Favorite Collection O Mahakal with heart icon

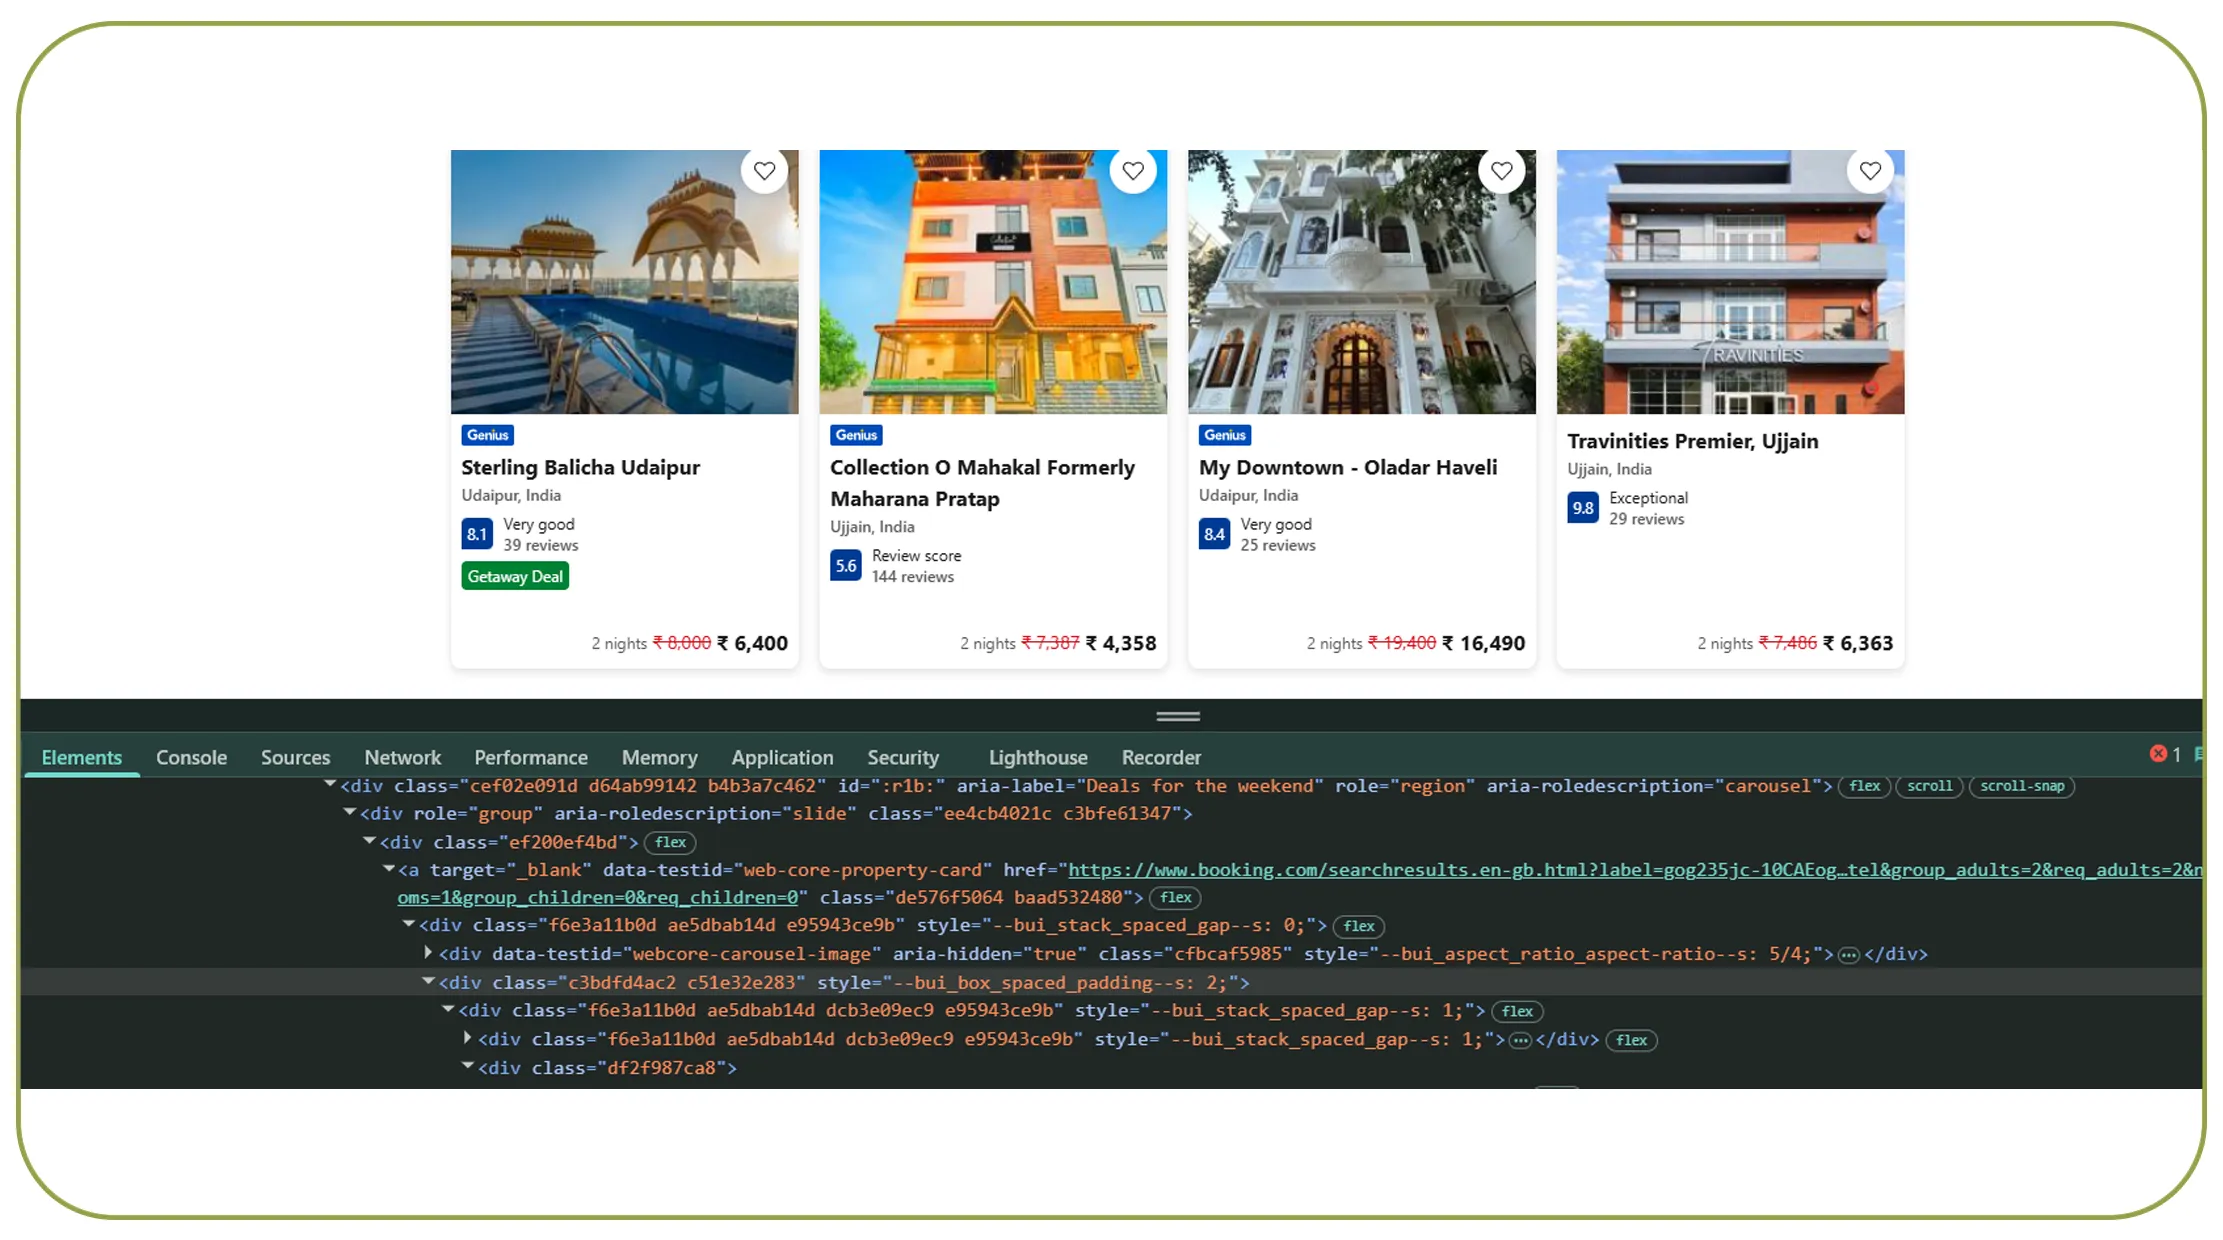(x=1133, y=171)
